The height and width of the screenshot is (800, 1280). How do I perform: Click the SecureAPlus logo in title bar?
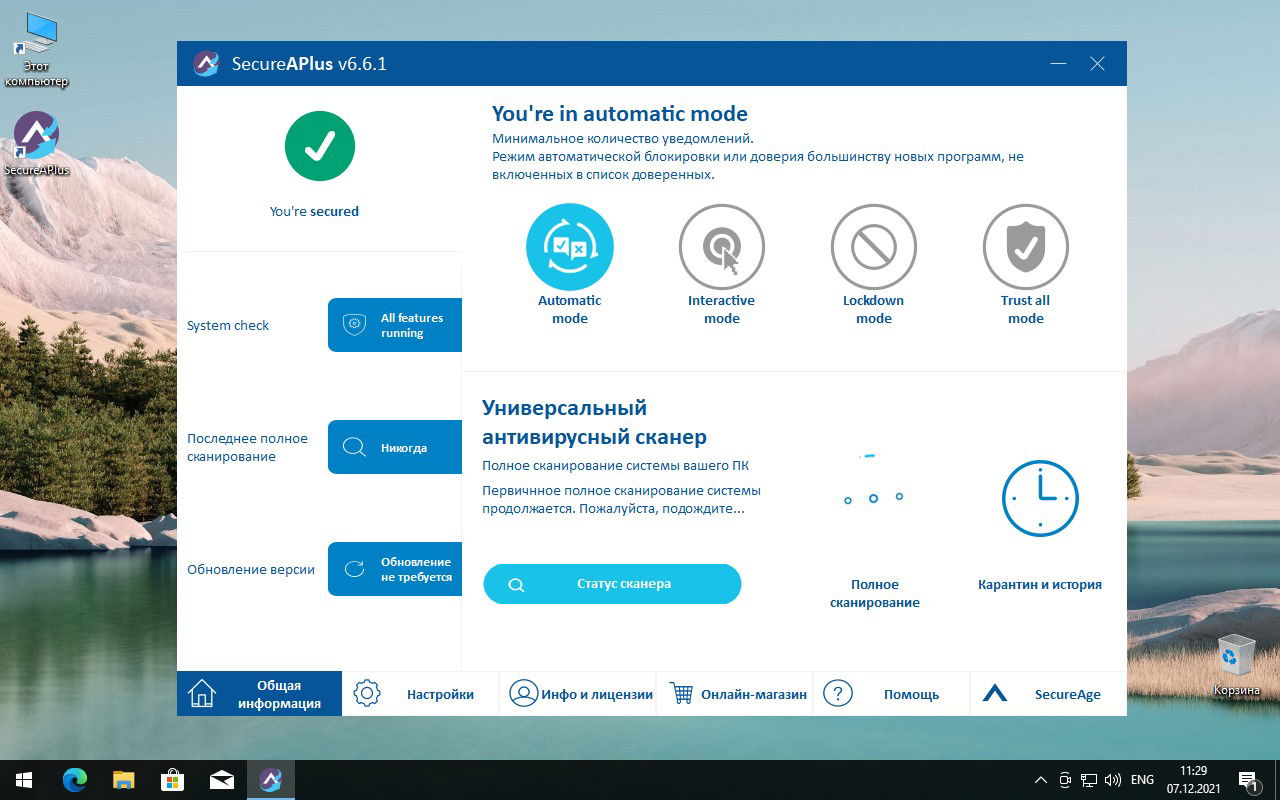pyautogui.click(x=206, y=64)
